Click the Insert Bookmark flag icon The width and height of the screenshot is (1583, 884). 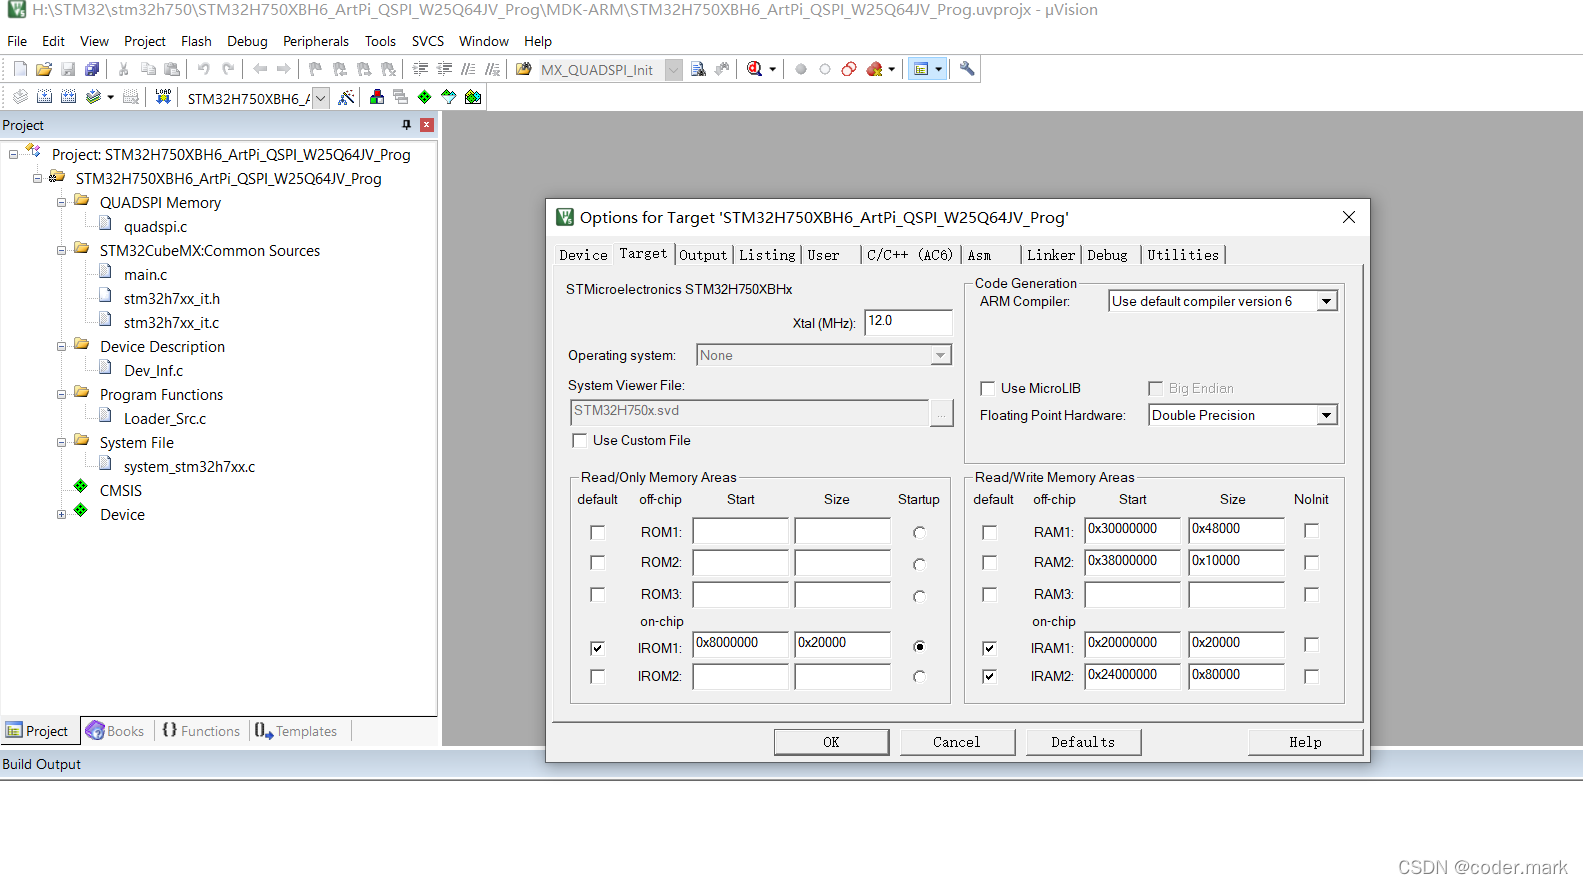[315, 69]
